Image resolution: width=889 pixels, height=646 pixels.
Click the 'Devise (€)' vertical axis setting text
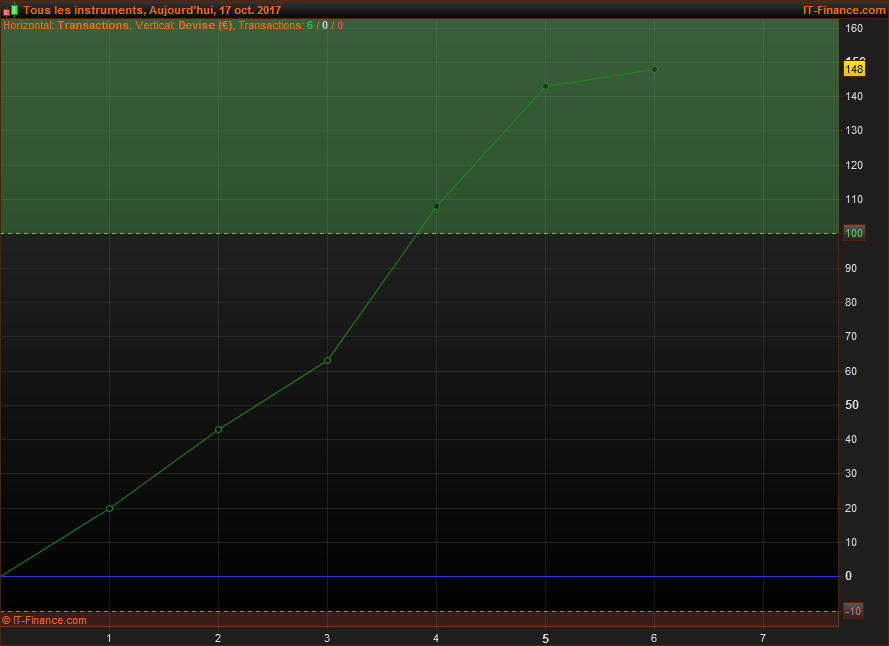click(205, 25)
